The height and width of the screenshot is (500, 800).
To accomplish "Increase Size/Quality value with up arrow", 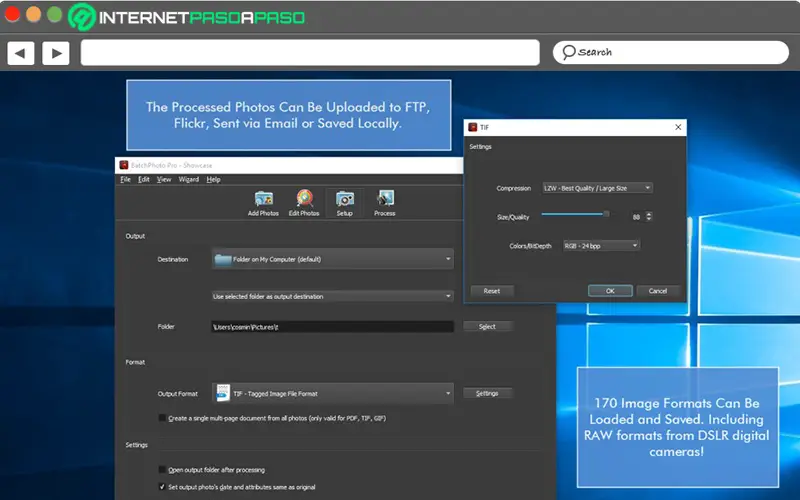I will [648, 214].
